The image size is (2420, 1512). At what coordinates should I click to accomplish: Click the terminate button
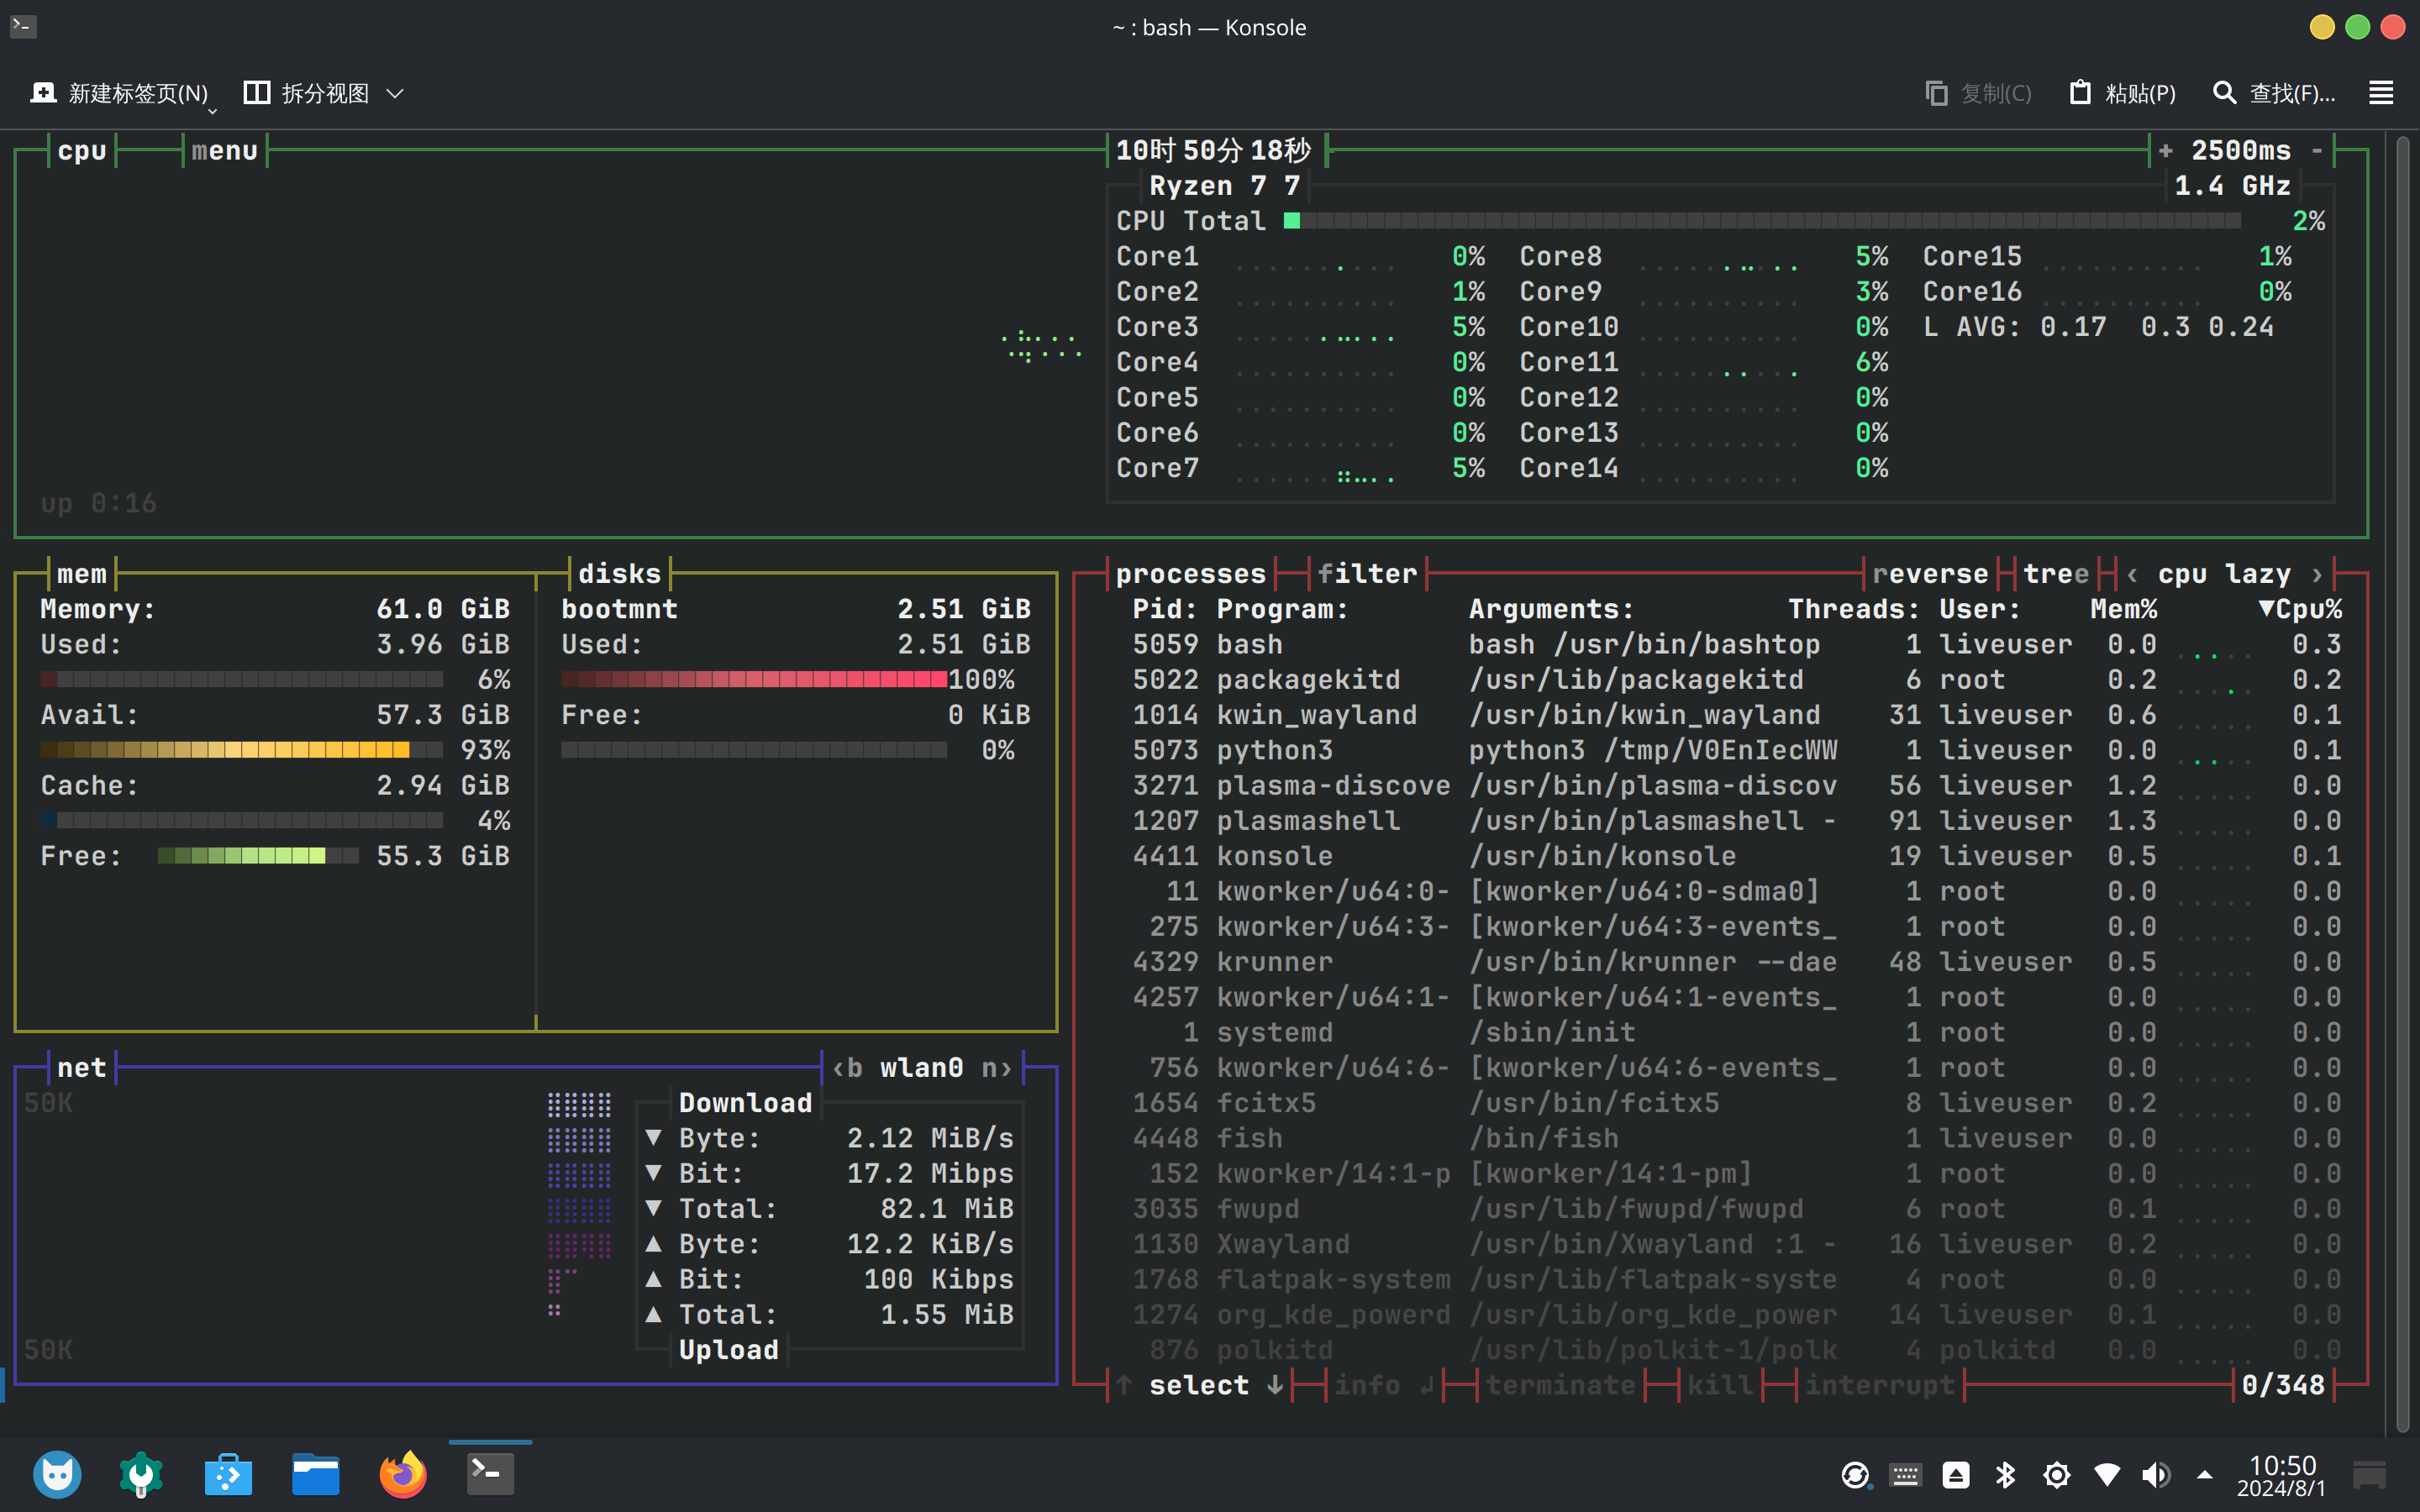[x=1560, y=1385]
